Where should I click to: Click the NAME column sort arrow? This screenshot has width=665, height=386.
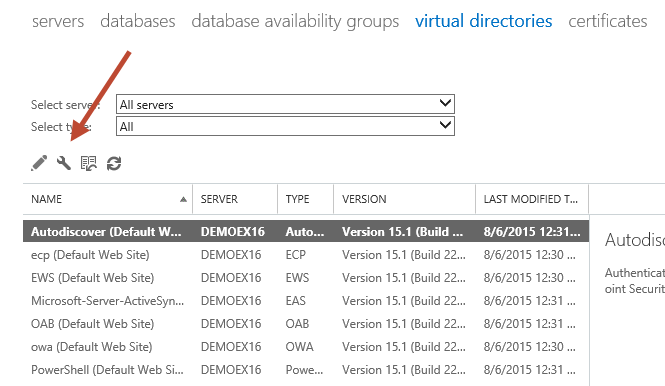pyautogui.click(x=183, y=199)
